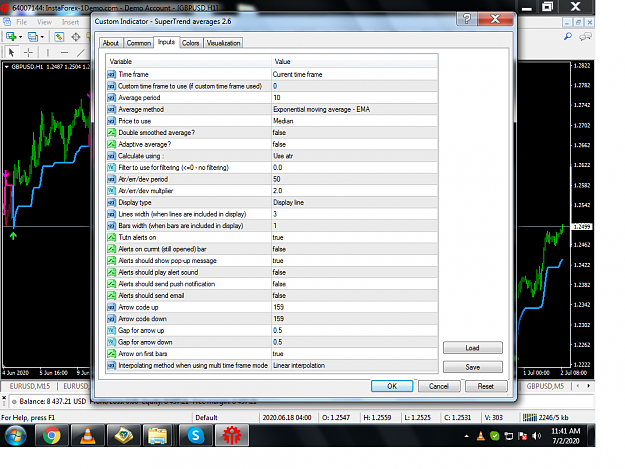Open VLC media player from taskbar
The height and width of the screenshot is (469, 625).
(x=88, y=436)
